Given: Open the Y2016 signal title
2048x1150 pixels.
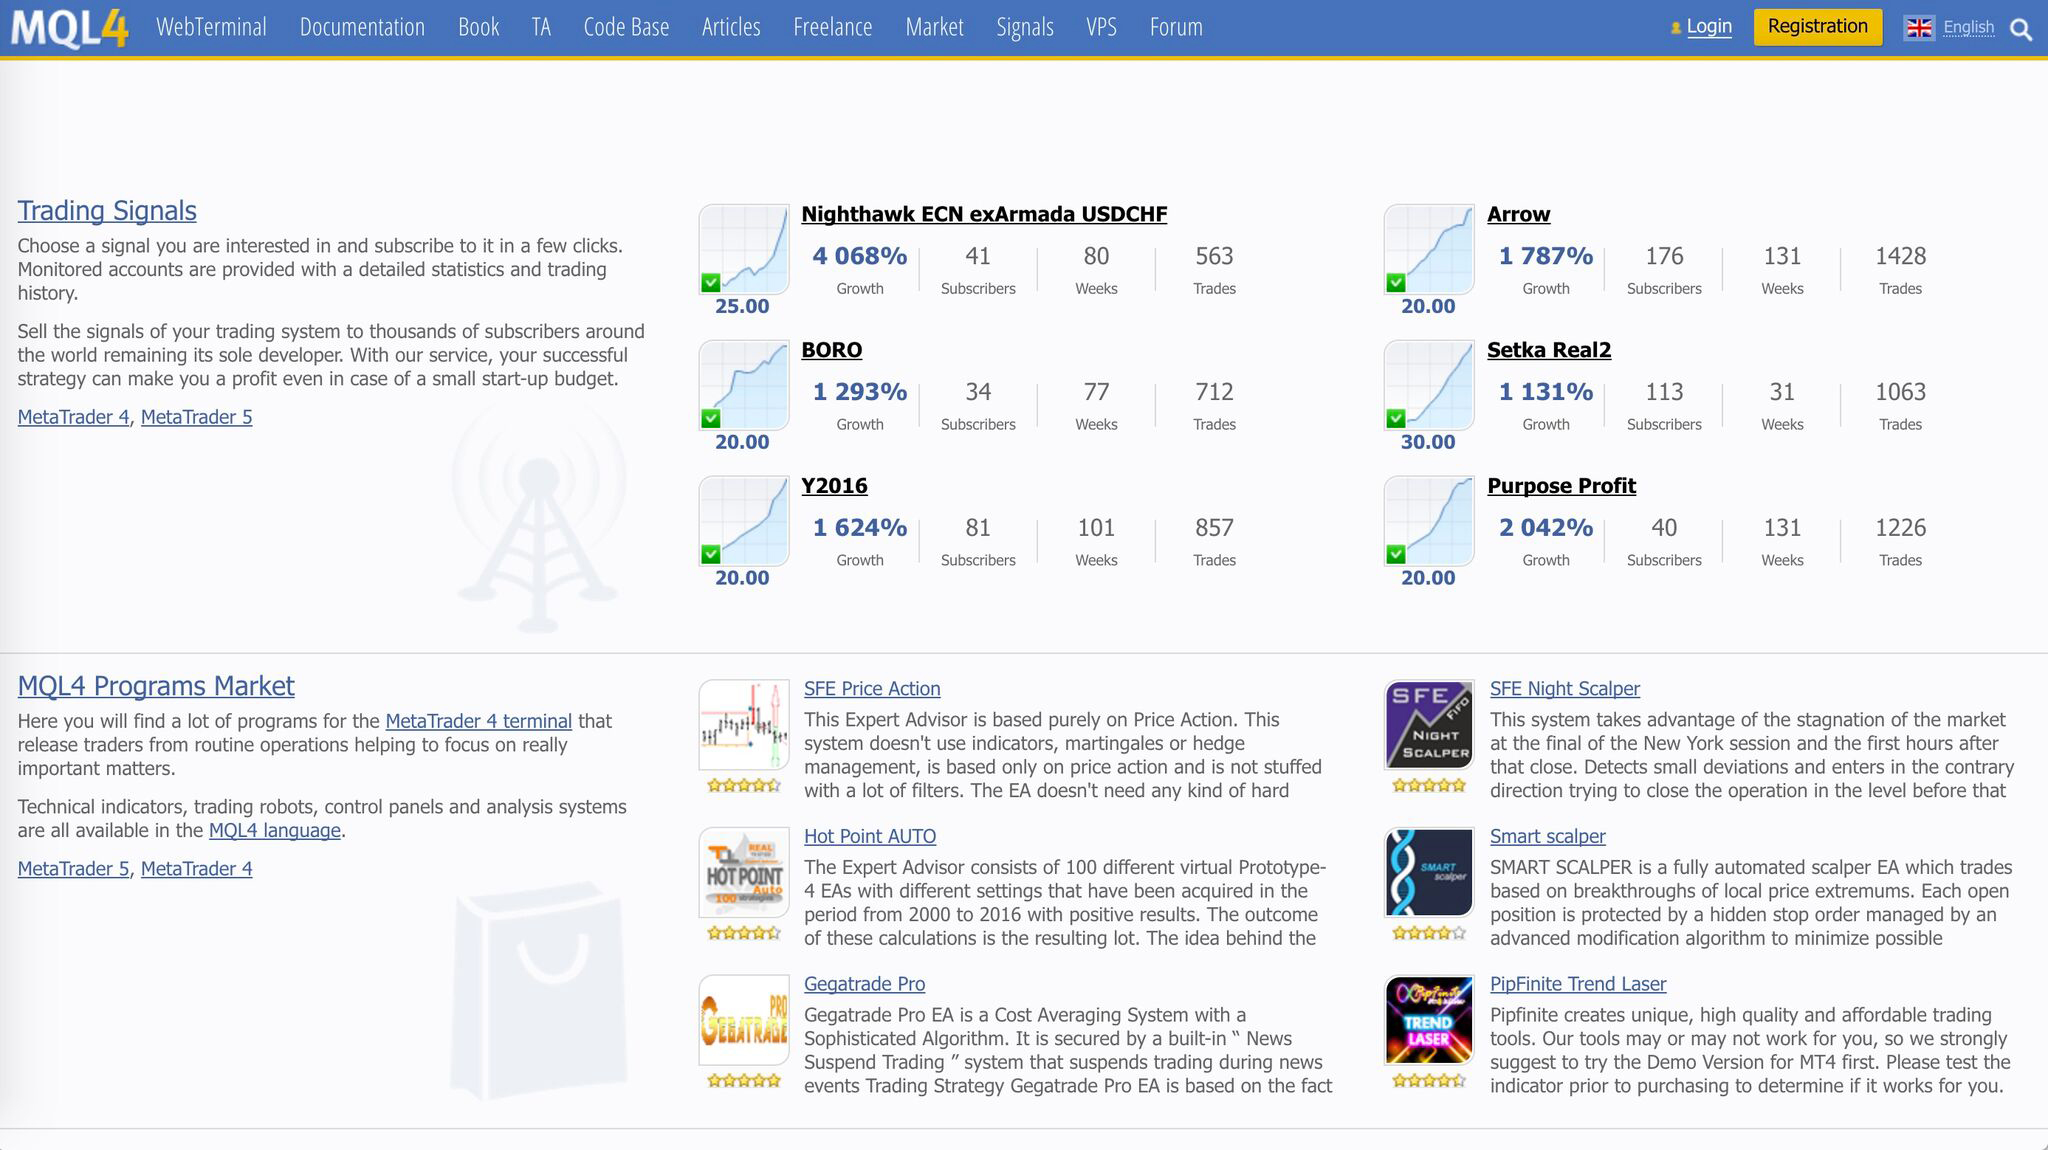Looking at the screenshot, I should (x=834, y=486).
